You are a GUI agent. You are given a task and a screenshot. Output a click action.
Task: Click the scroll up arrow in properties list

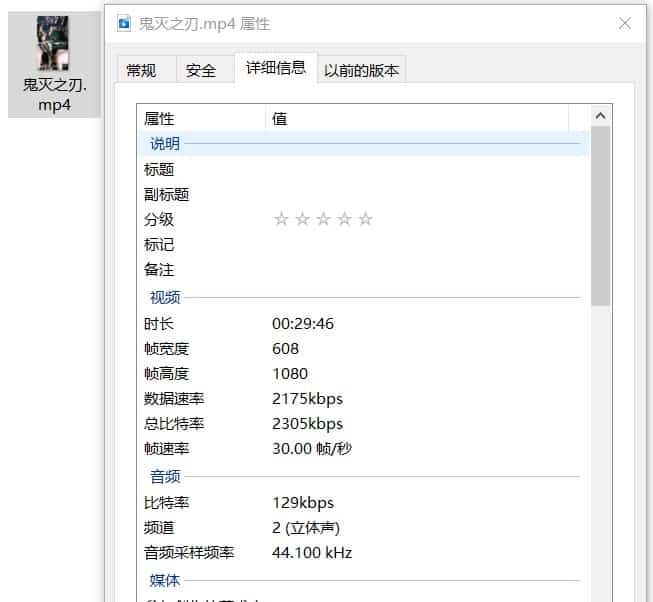pos(600,117)
